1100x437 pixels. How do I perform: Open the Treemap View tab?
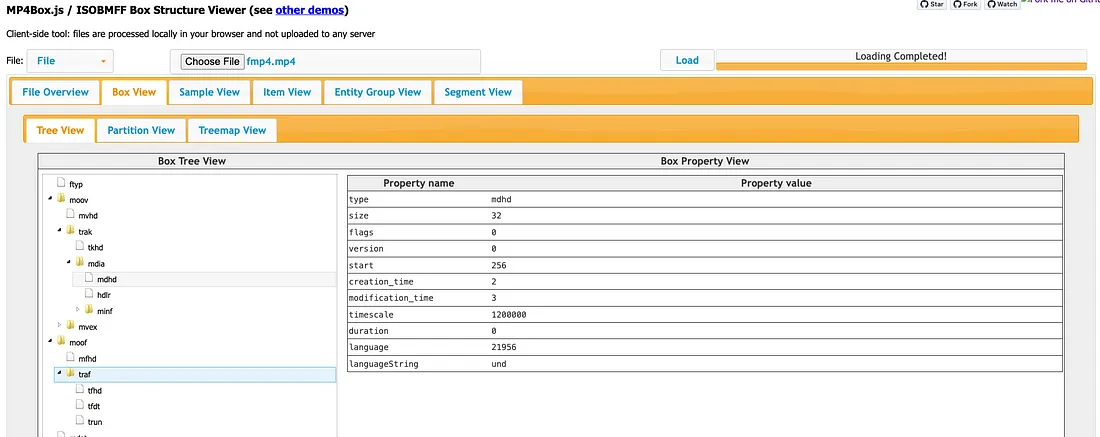[x=232, y=130]
